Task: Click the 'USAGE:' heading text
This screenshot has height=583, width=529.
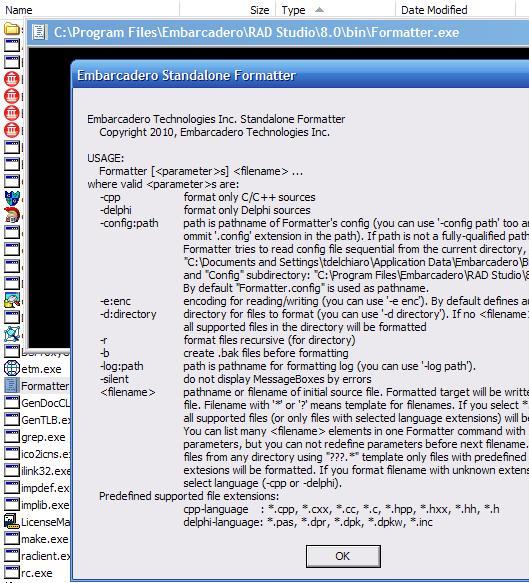Action: 106,158
